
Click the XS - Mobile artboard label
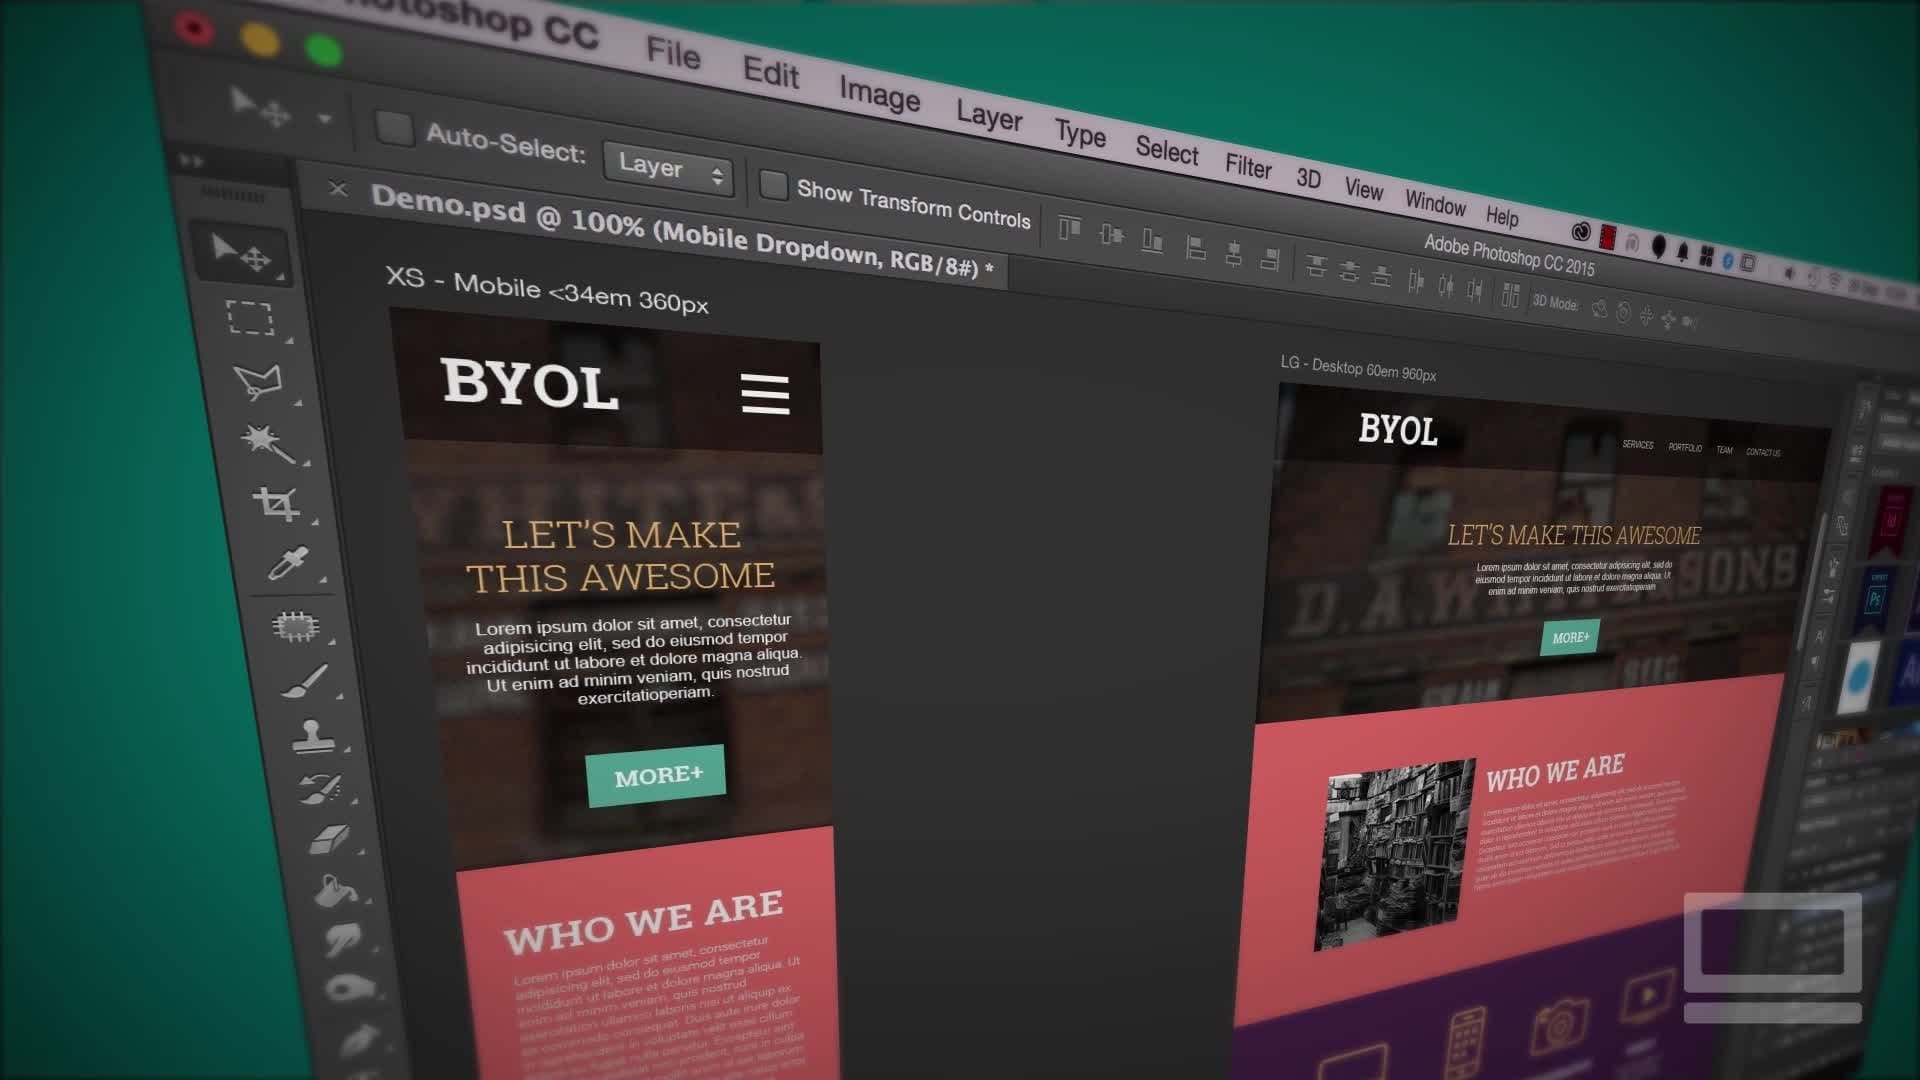(x=546, y=290)
